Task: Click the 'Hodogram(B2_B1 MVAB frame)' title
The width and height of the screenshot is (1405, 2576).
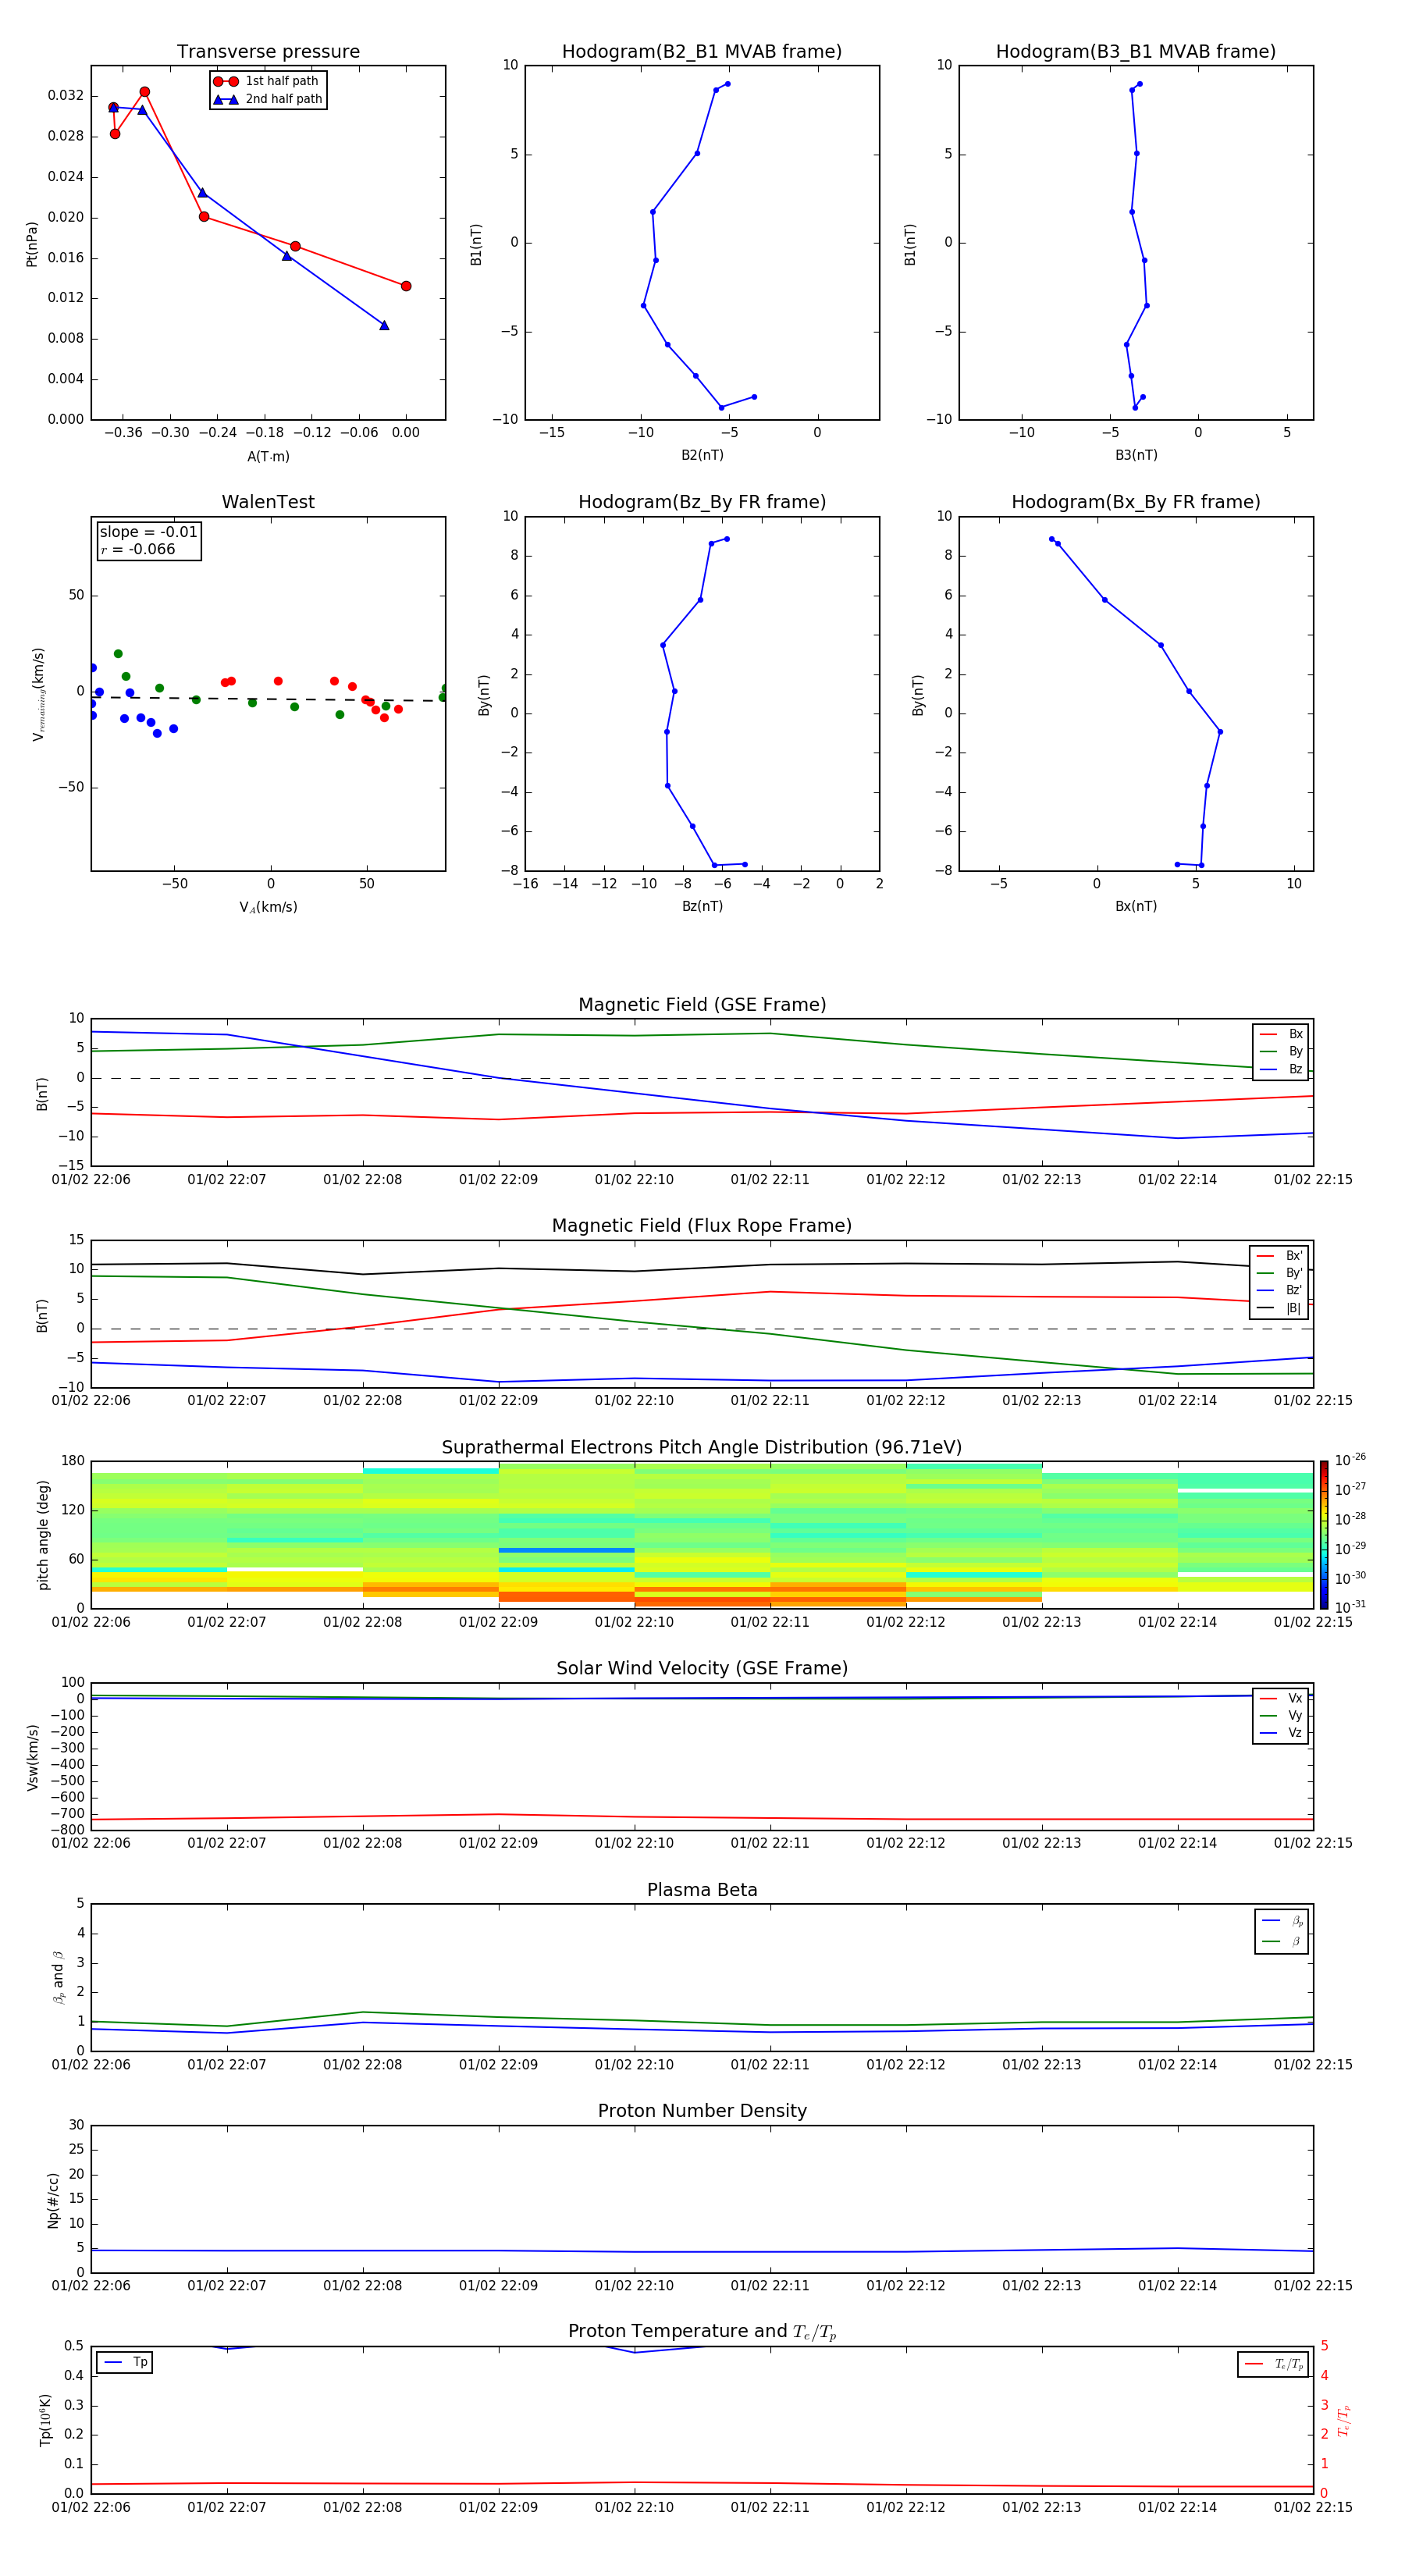Action: pyautogui.click(x=702, y=51)
